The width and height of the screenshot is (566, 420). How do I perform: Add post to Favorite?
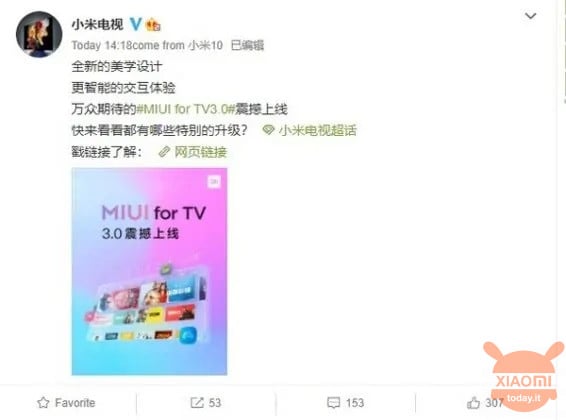tap(66, 403)
